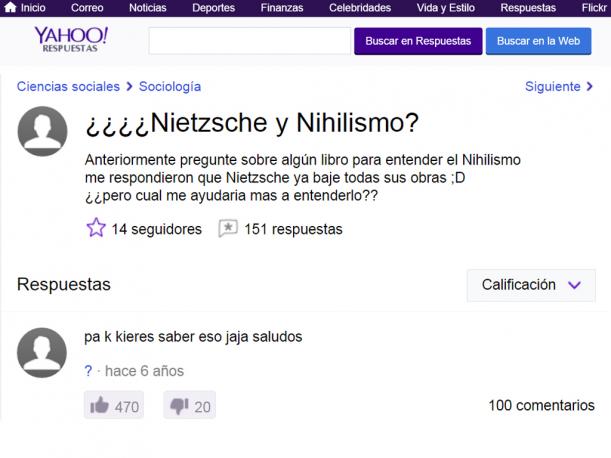Viewport: 611px width, 458px height.
Task: Click the answers speech-bubble icon beside 151 respuestas
Action: (x=228, y=228)
